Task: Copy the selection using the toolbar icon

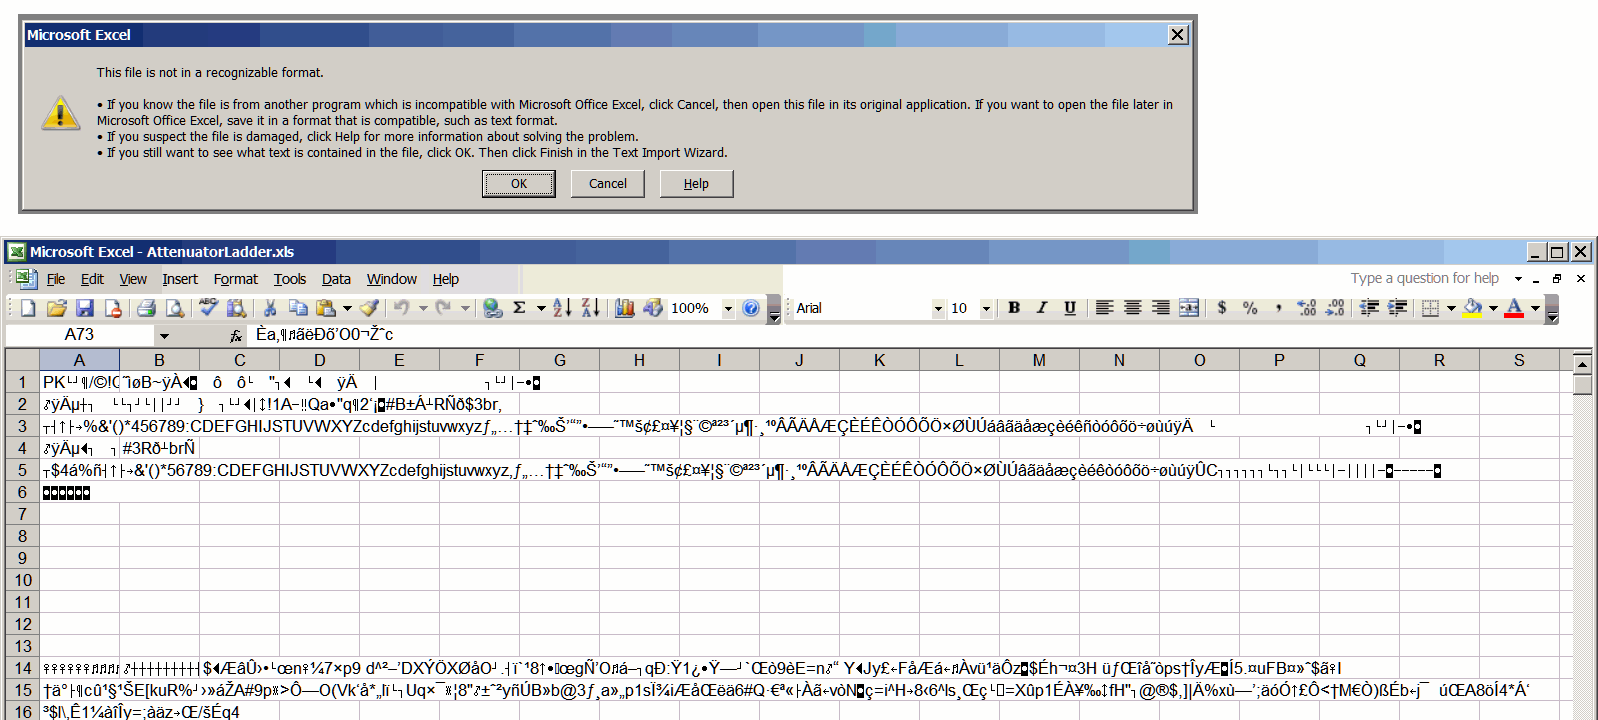Action: [x=297, y=308]
